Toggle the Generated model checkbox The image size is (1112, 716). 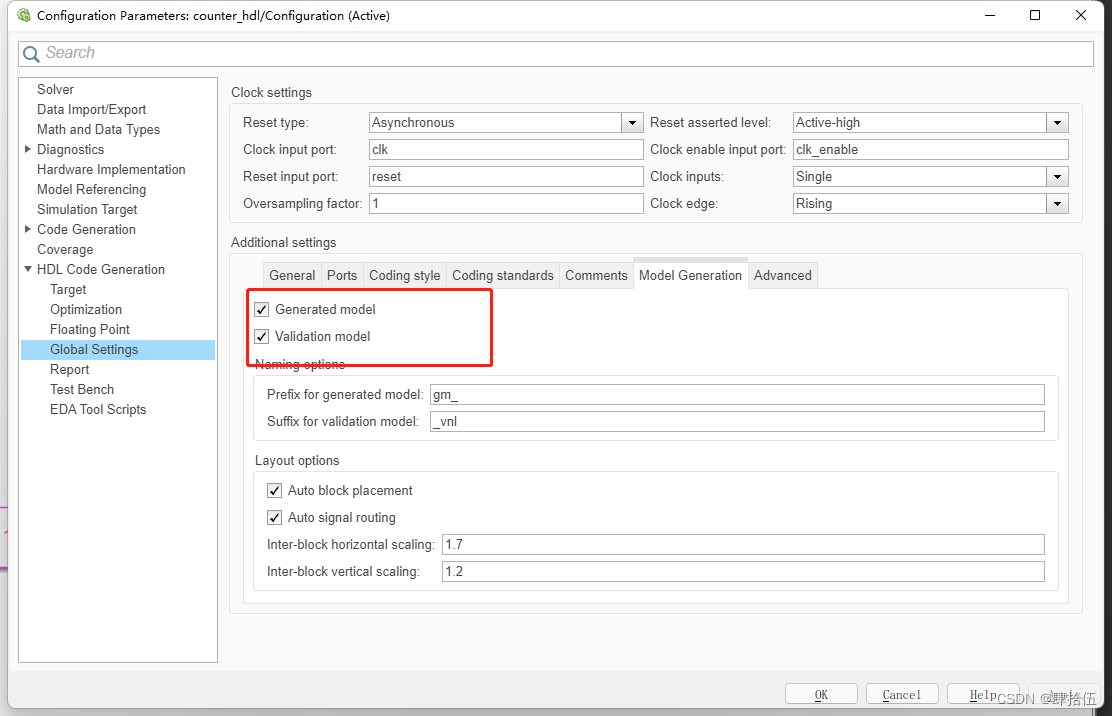(x=262, y=309)
